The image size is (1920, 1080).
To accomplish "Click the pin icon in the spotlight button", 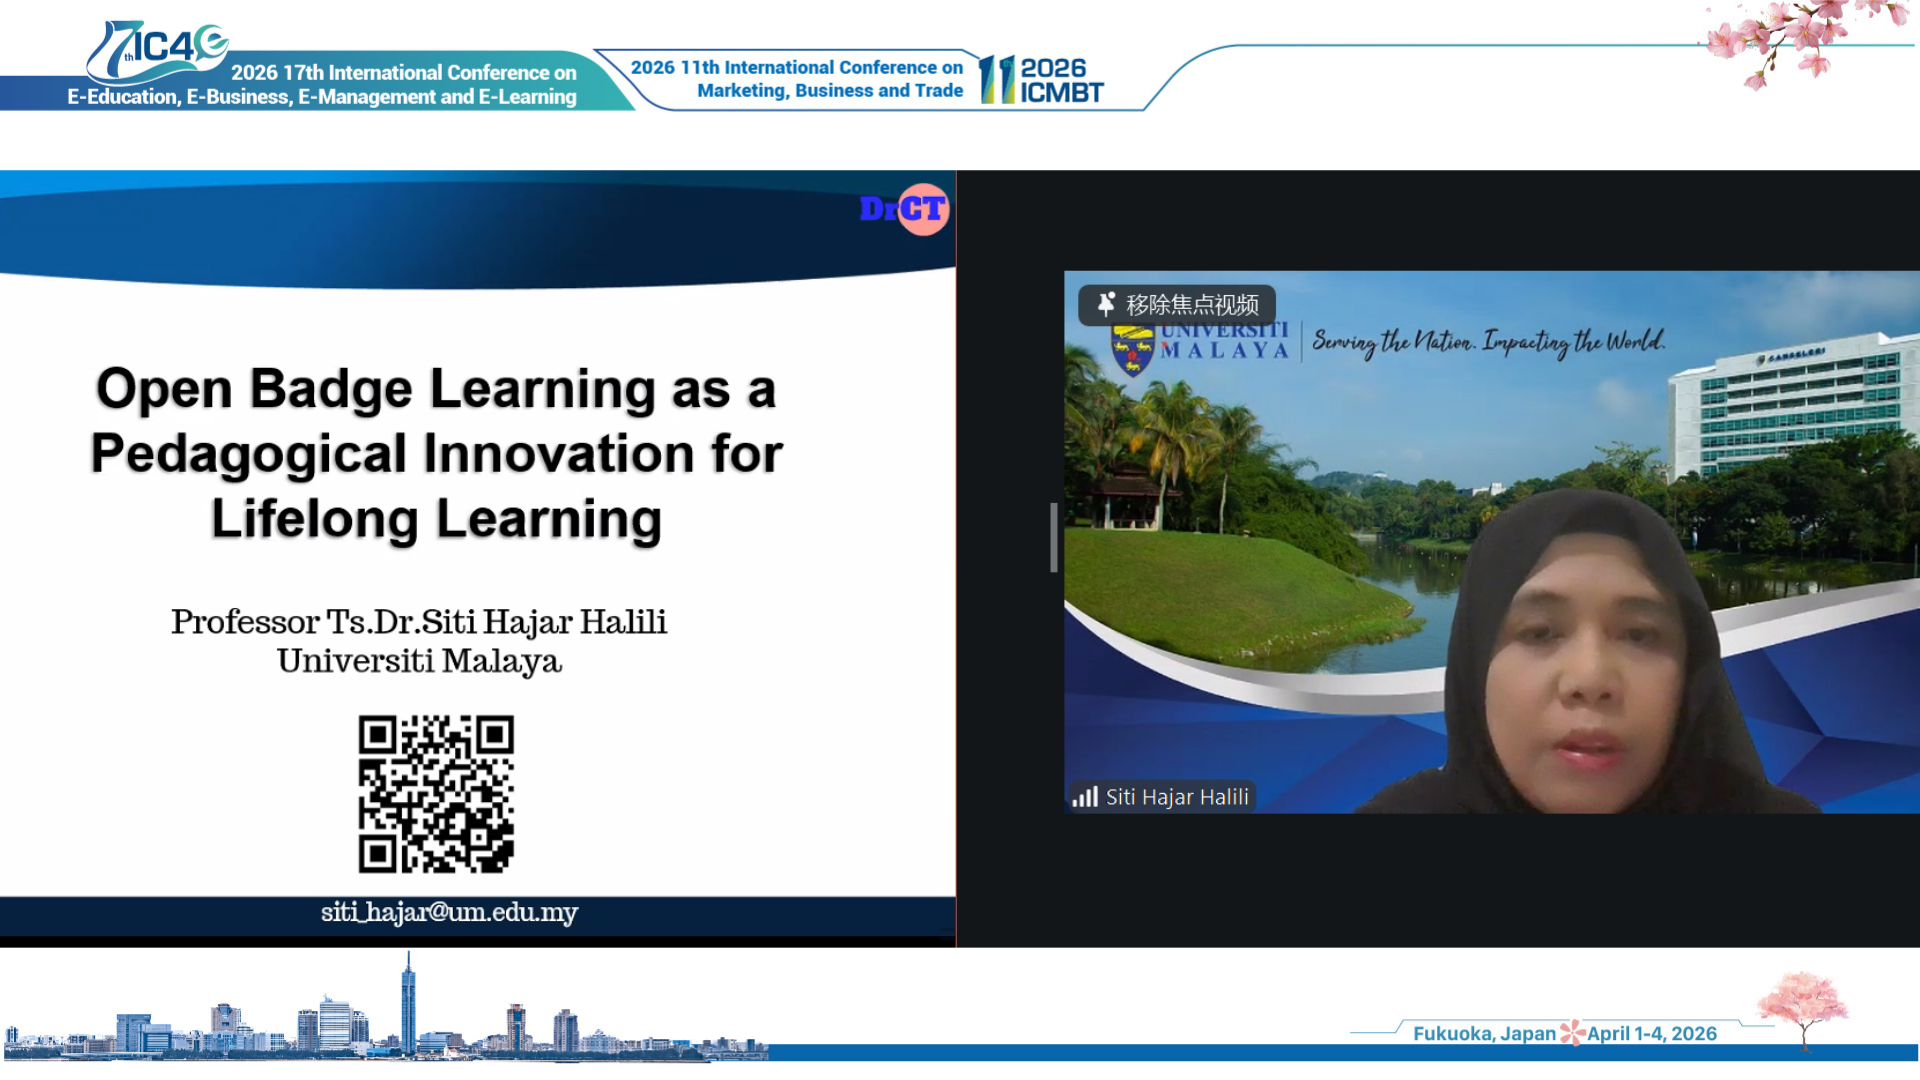I will point(1105,305).
